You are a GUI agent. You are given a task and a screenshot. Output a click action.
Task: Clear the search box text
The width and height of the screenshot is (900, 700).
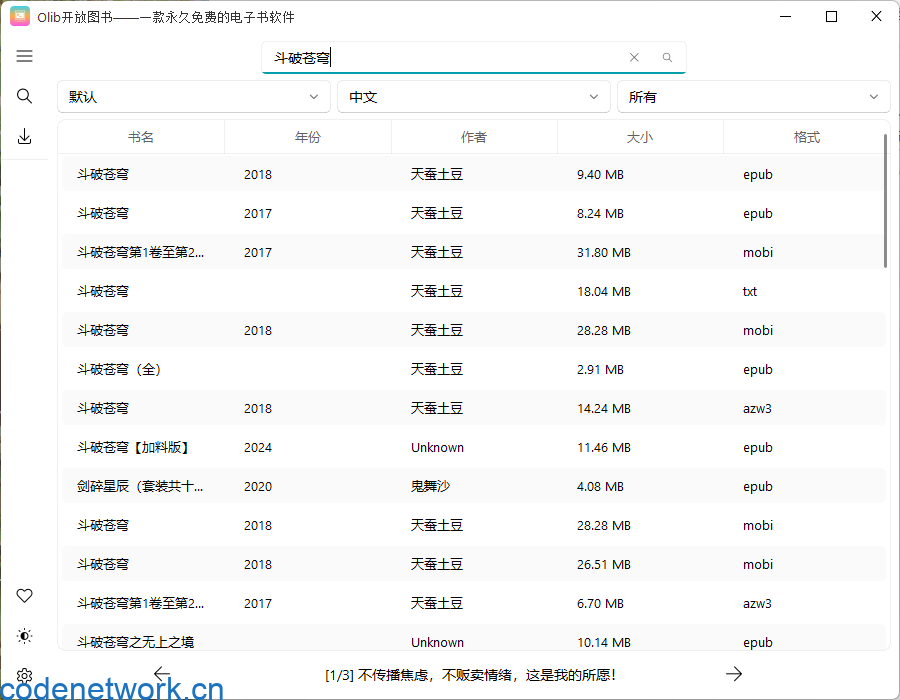point(634,58)
